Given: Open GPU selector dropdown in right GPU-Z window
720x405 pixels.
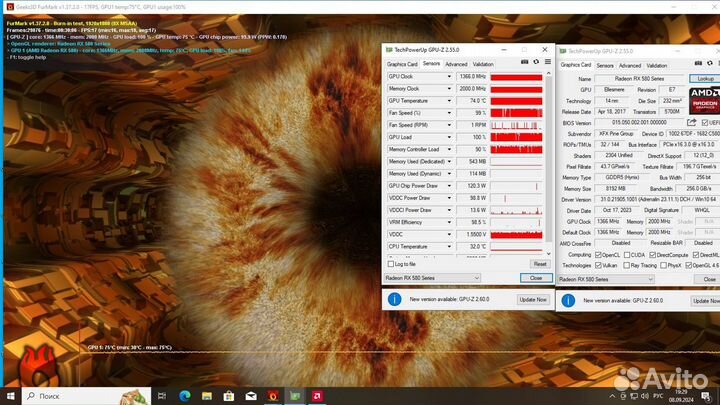Looking at the screenshot, I should (606, 279).
